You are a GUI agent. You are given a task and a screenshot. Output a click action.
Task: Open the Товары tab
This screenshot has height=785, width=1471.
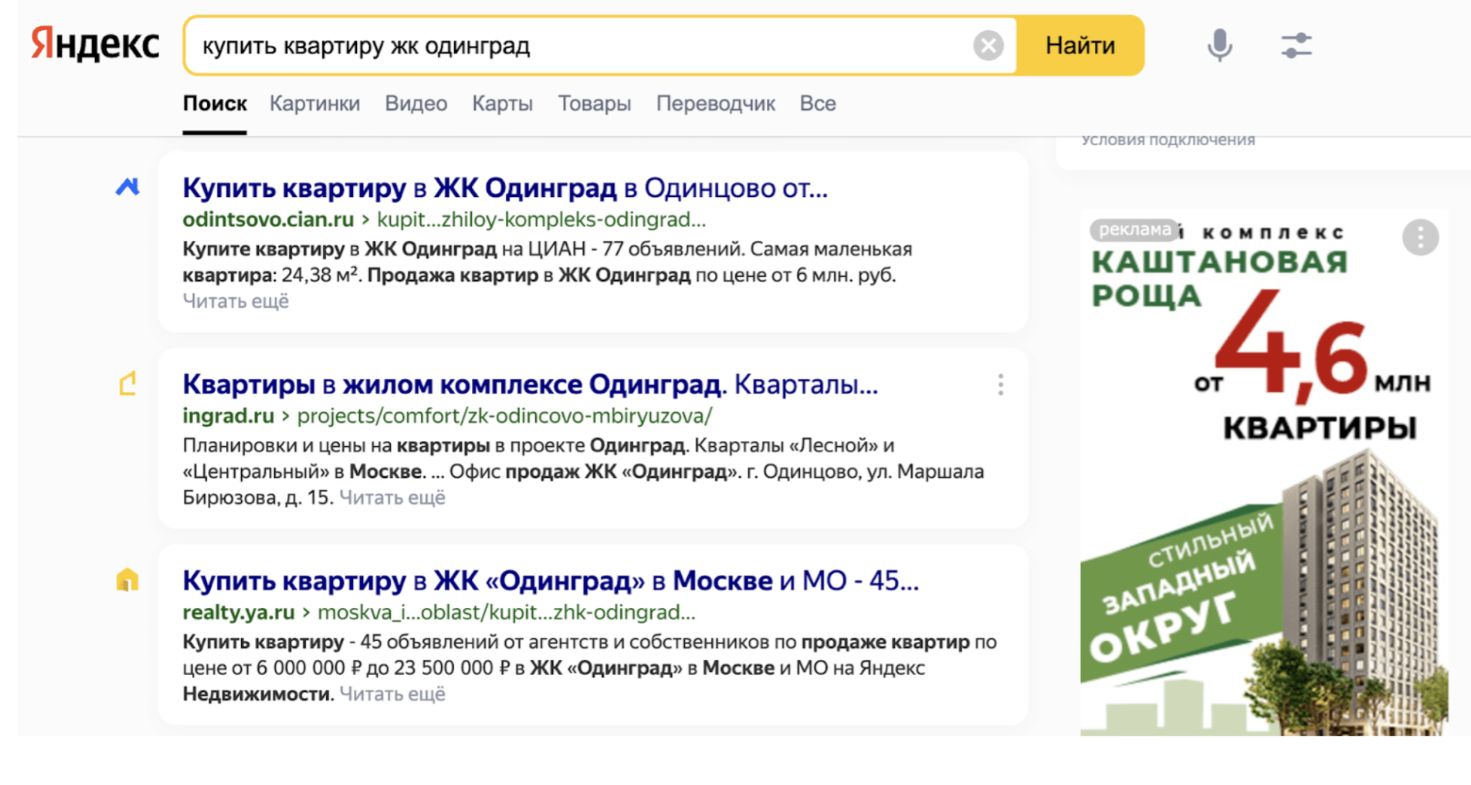[594, 103]
